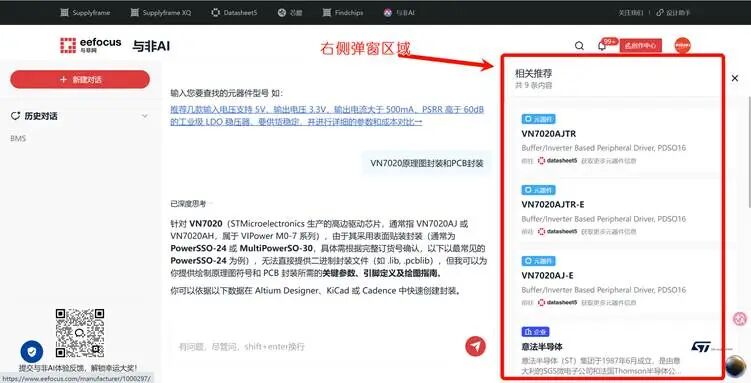Open the notification bell with 99+ badge
Screen dimensions: 751x383
[603, 46]
